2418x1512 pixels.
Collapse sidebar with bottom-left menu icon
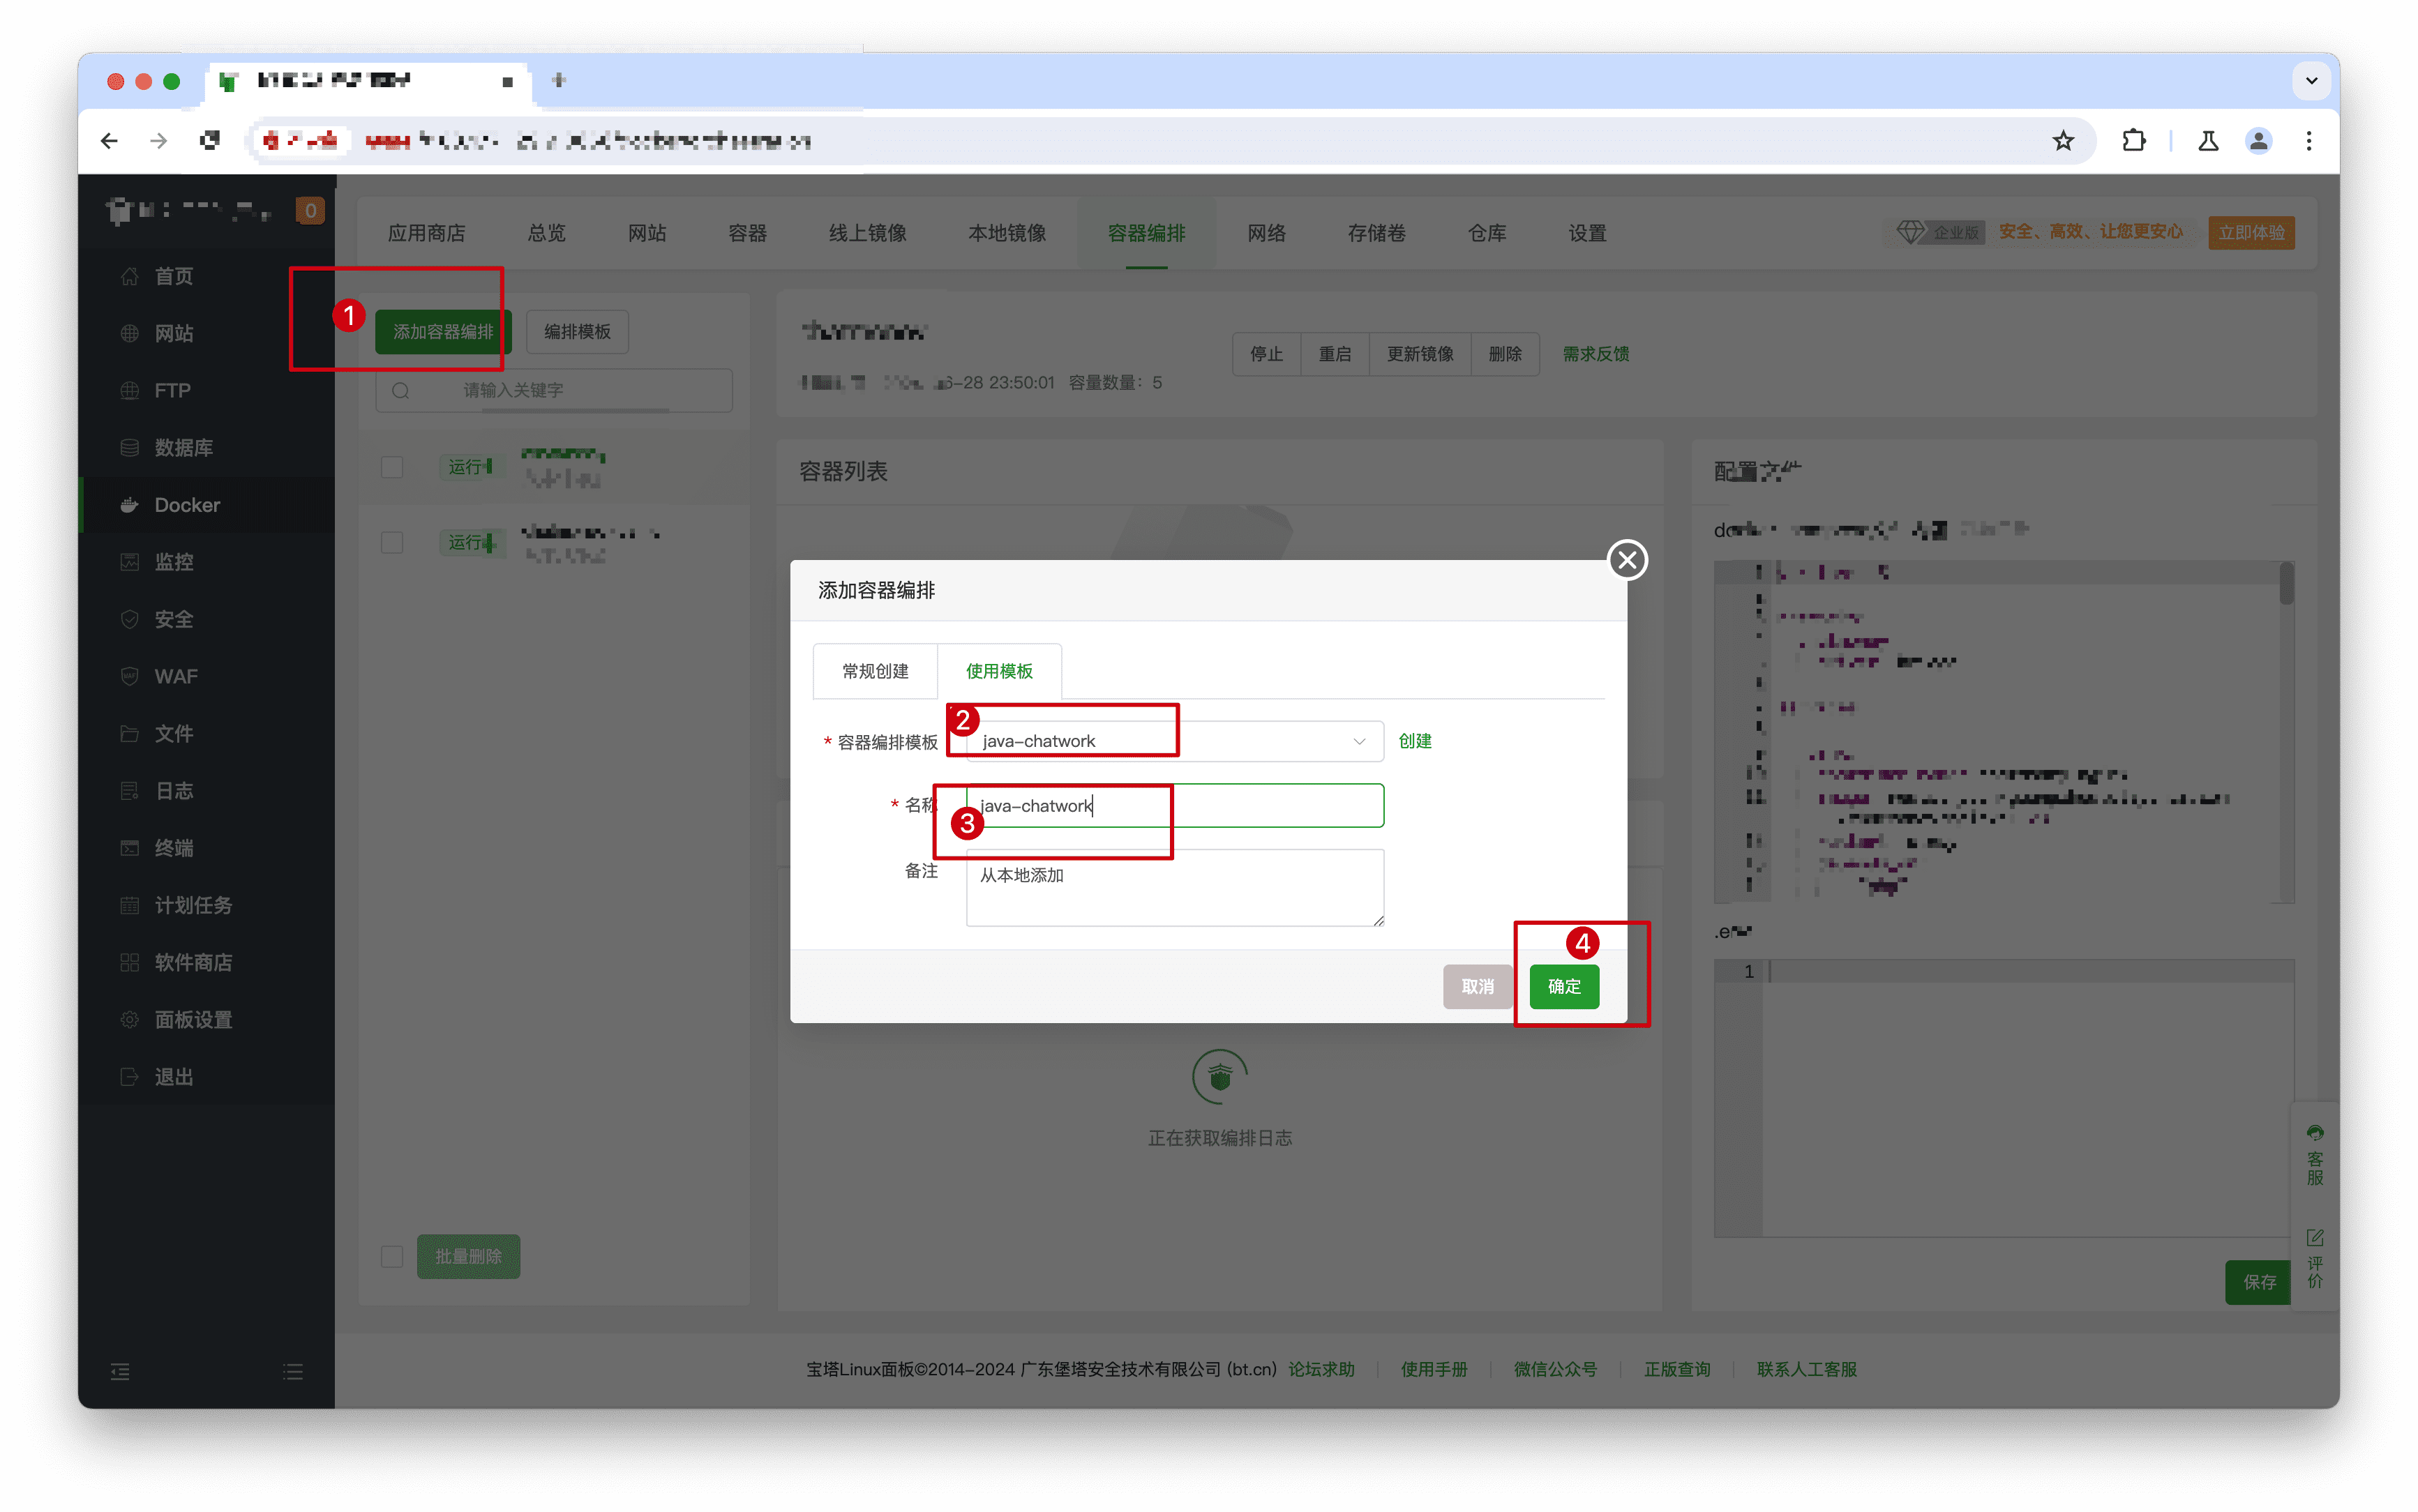120,1371
